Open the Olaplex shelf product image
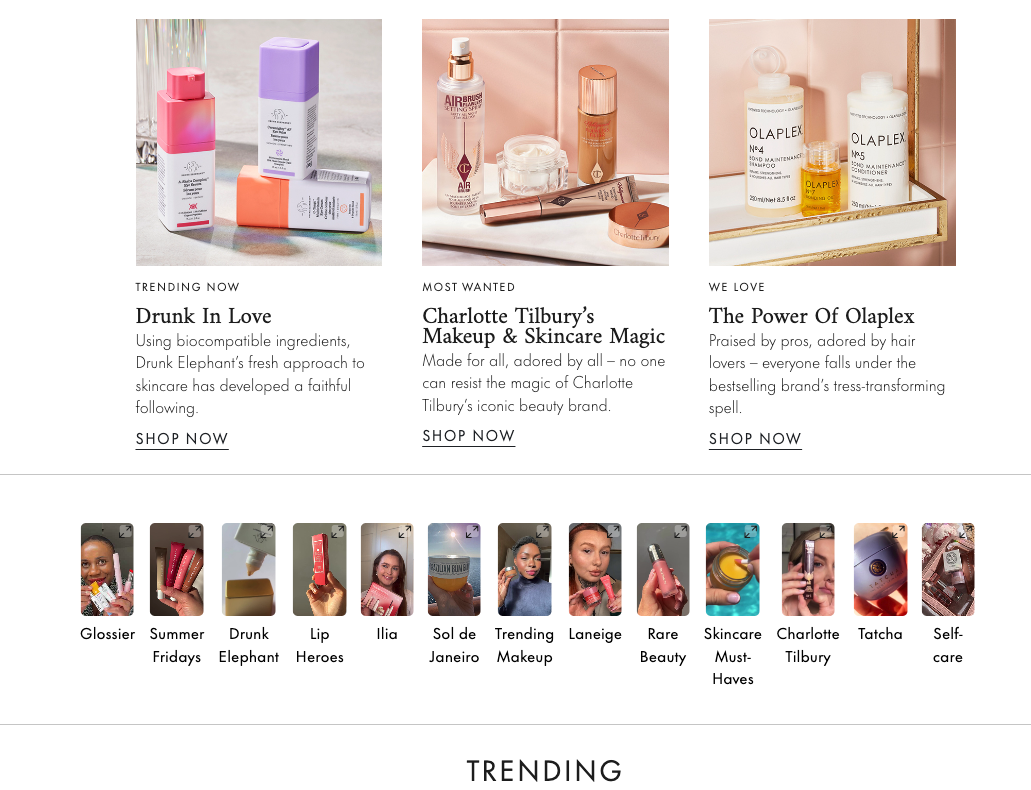The height and width of the screenshot is (790, 1031). 832,142
